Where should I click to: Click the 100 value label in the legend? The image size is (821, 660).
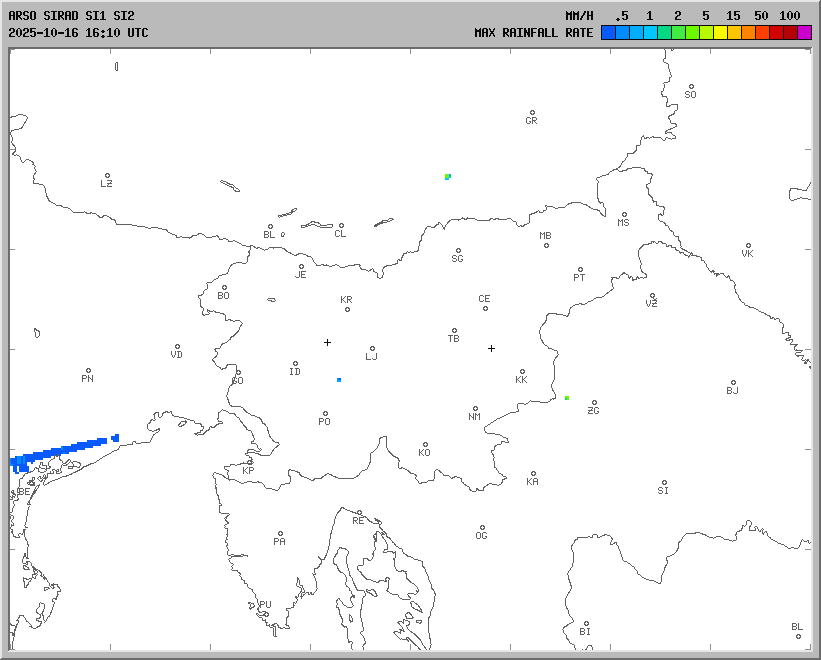(790, 16)
